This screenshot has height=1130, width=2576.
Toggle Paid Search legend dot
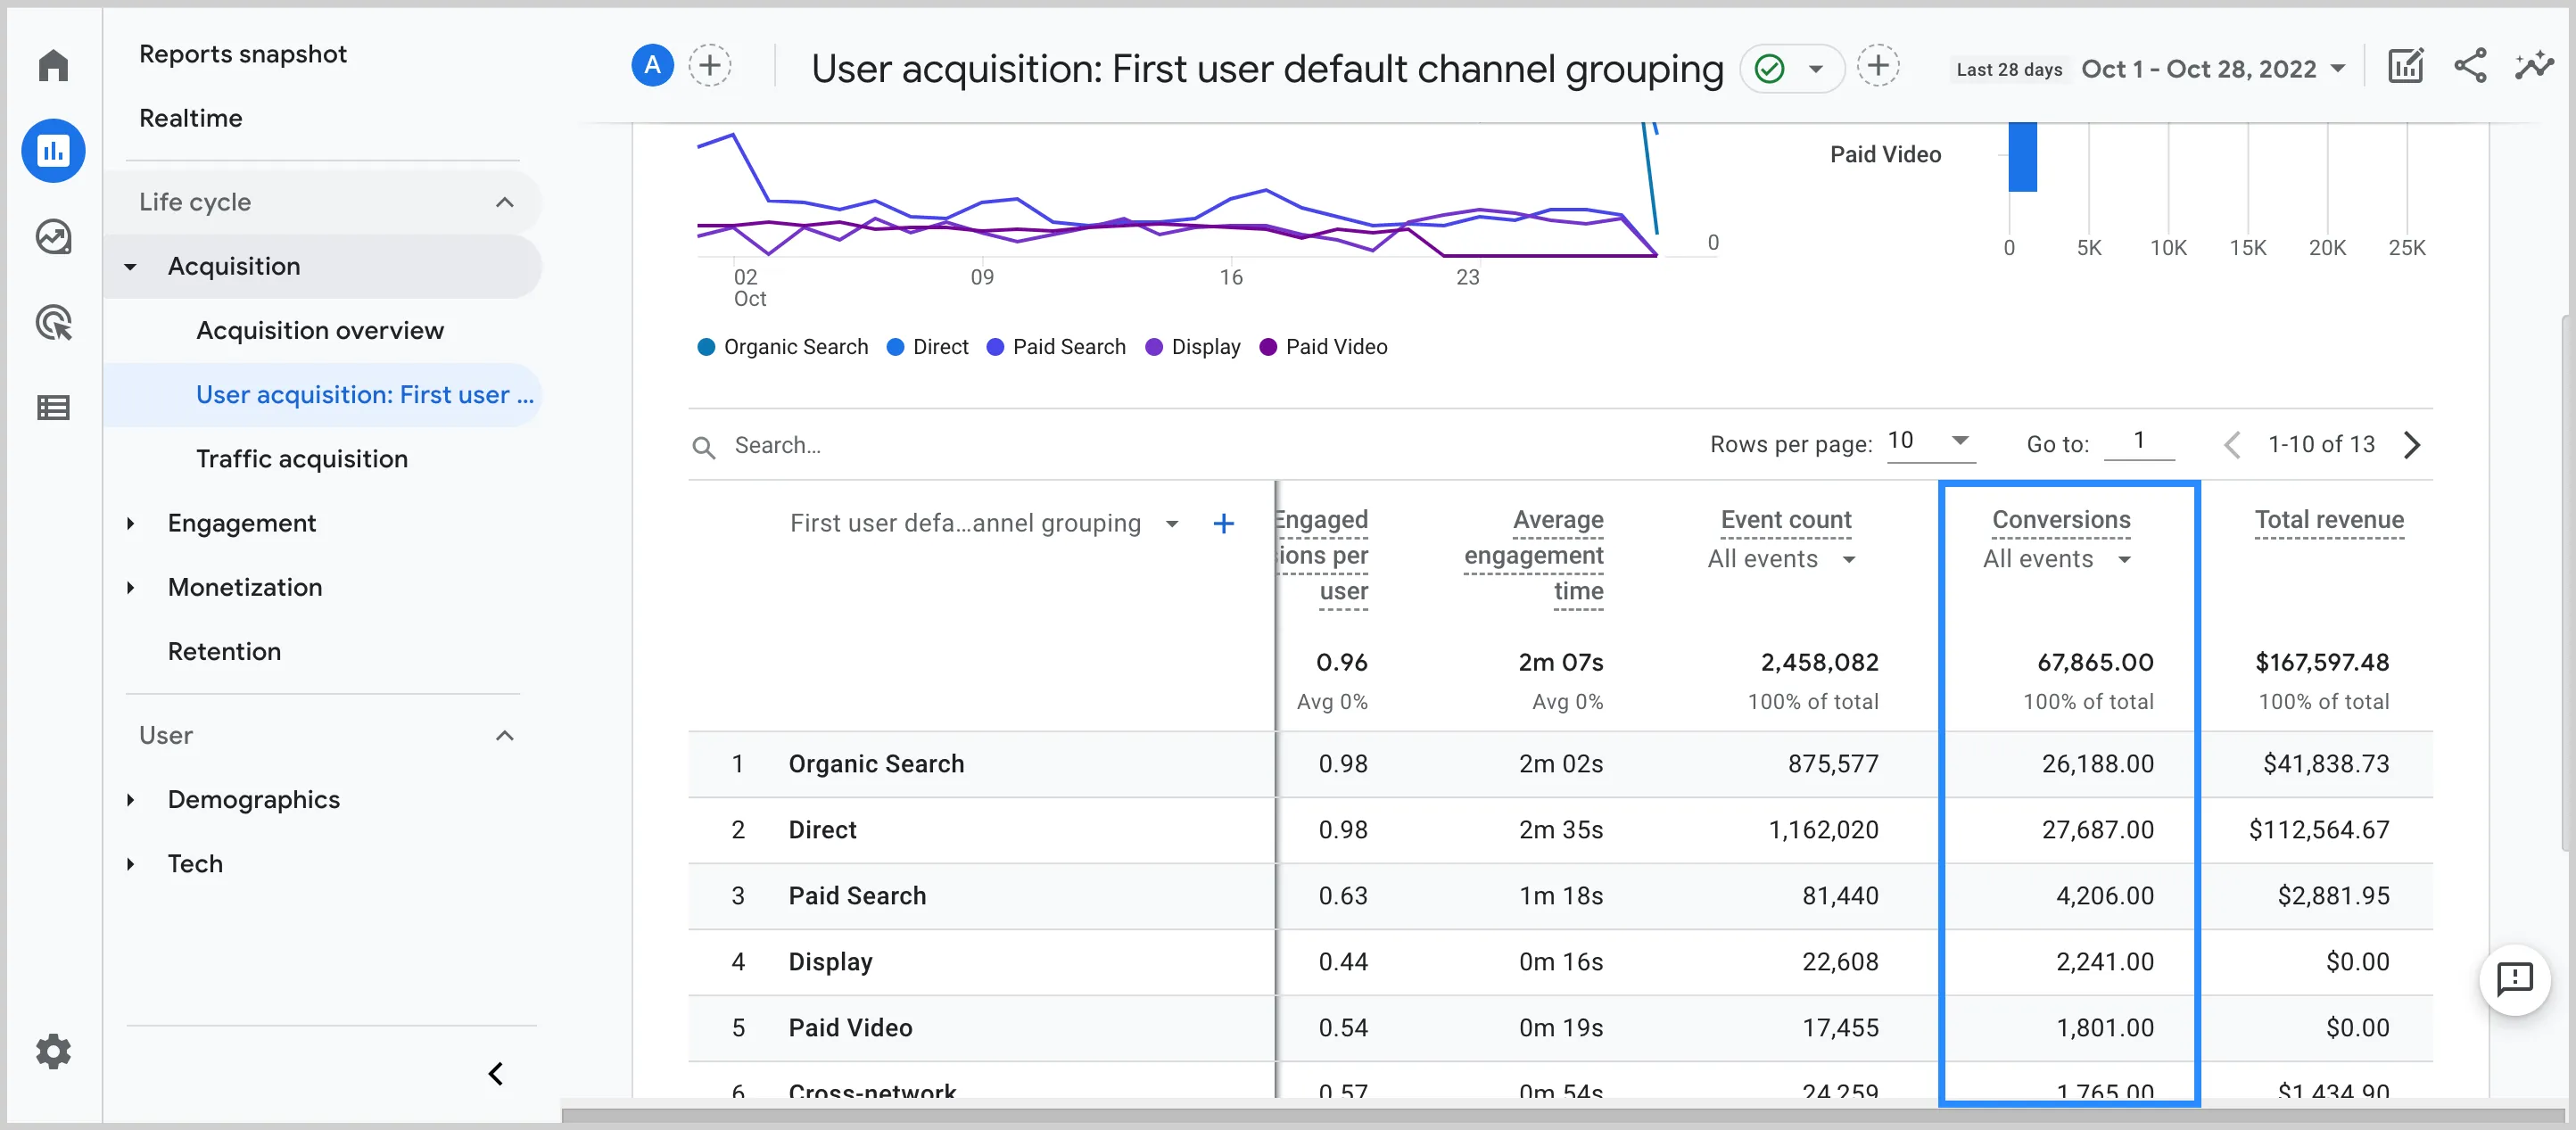click(995, 347)
